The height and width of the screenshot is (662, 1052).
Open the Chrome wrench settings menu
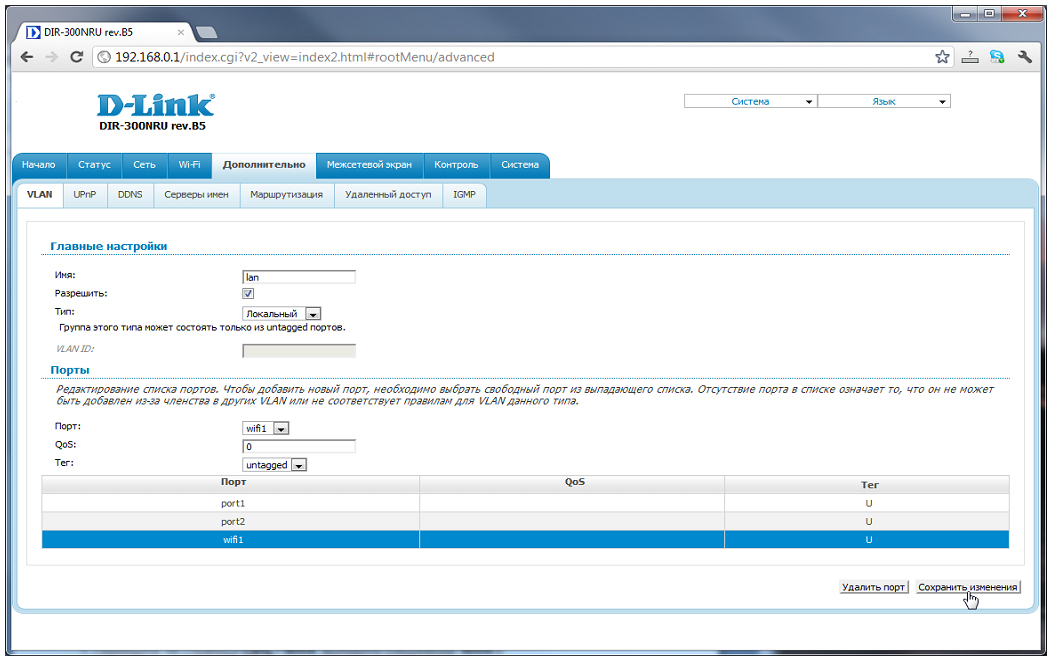click(1025, 57)
